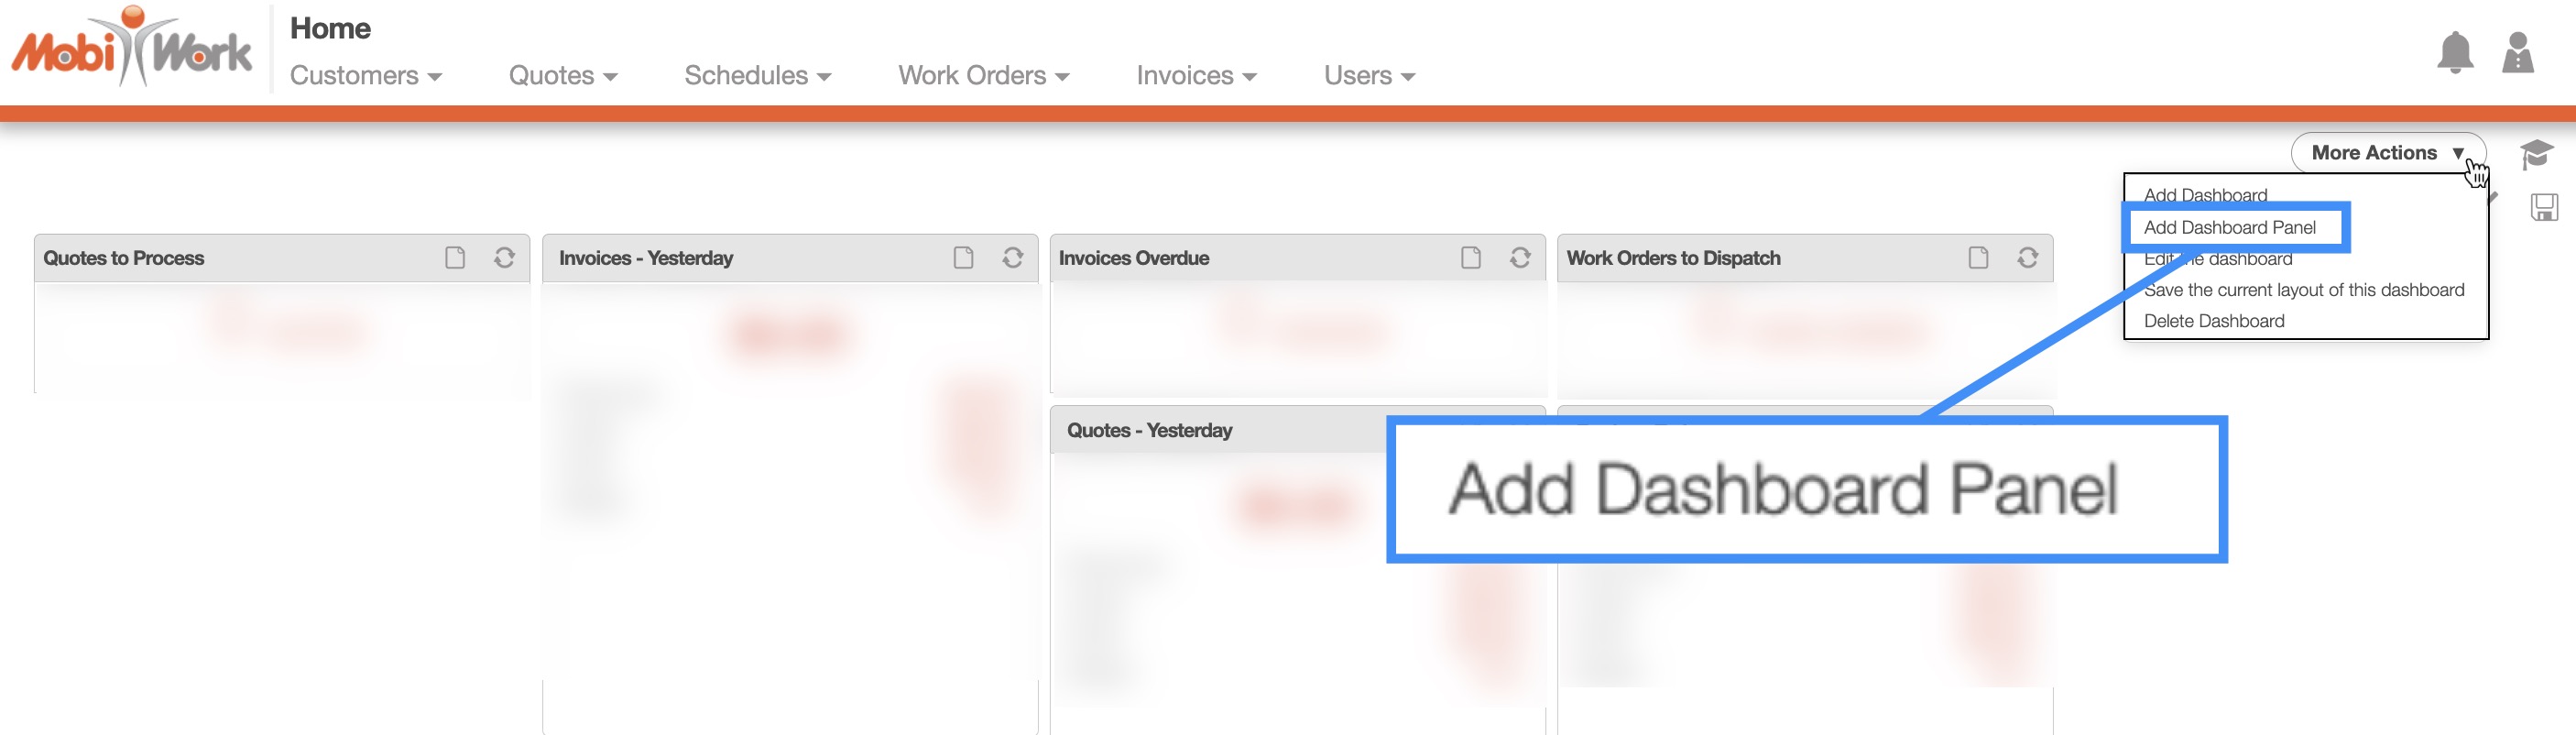The width and height of the screenshot is (2576, 735).
Task: Open document icon on Quotes to Process panel
Action: [455, 258]
